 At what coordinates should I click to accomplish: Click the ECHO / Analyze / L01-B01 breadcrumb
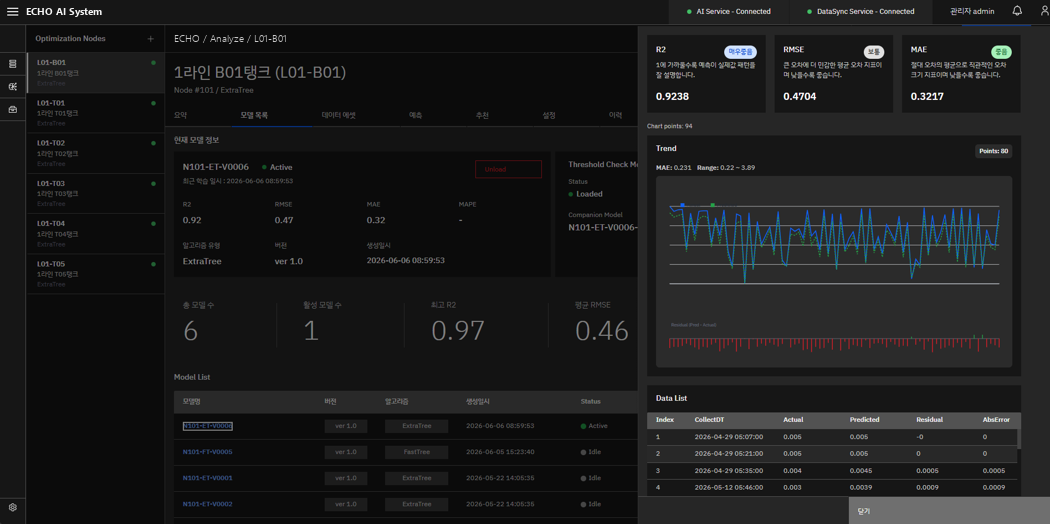coord(230,39)
